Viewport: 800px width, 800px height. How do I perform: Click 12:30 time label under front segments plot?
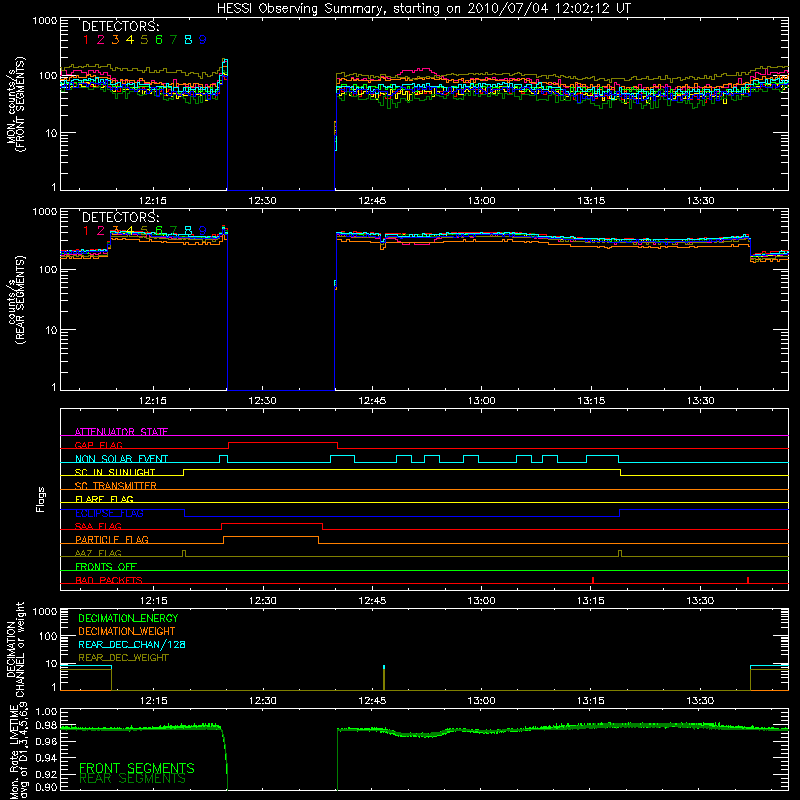(x=262, y=201)
